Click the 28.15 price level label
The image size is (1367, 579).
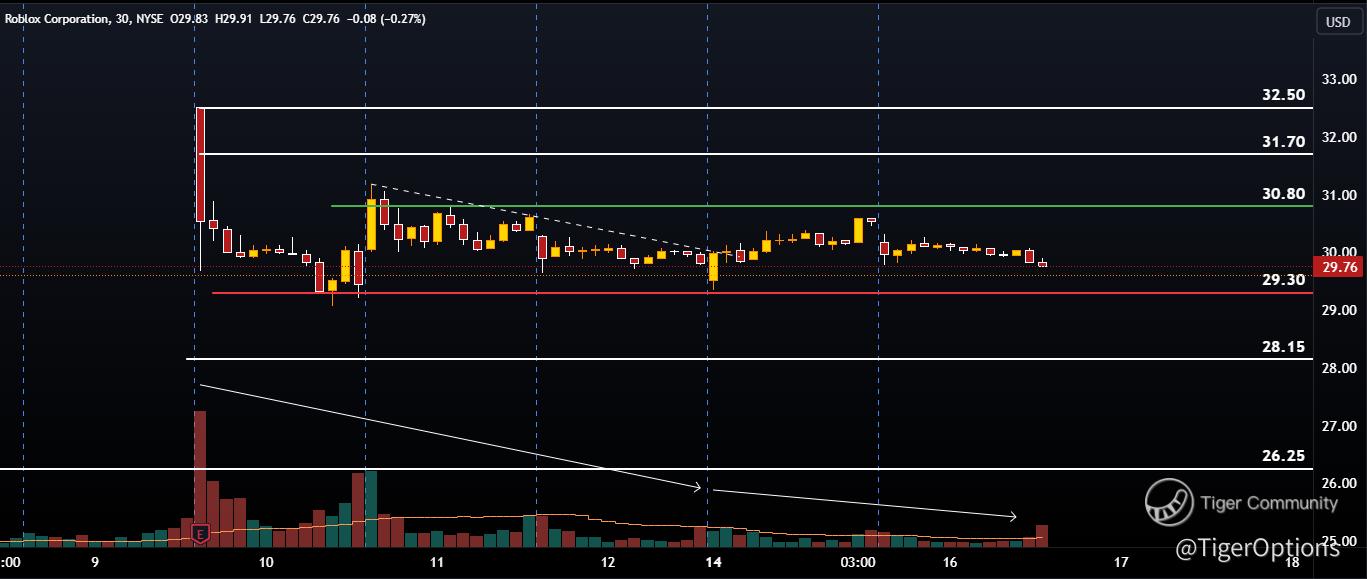point(1283,347)
